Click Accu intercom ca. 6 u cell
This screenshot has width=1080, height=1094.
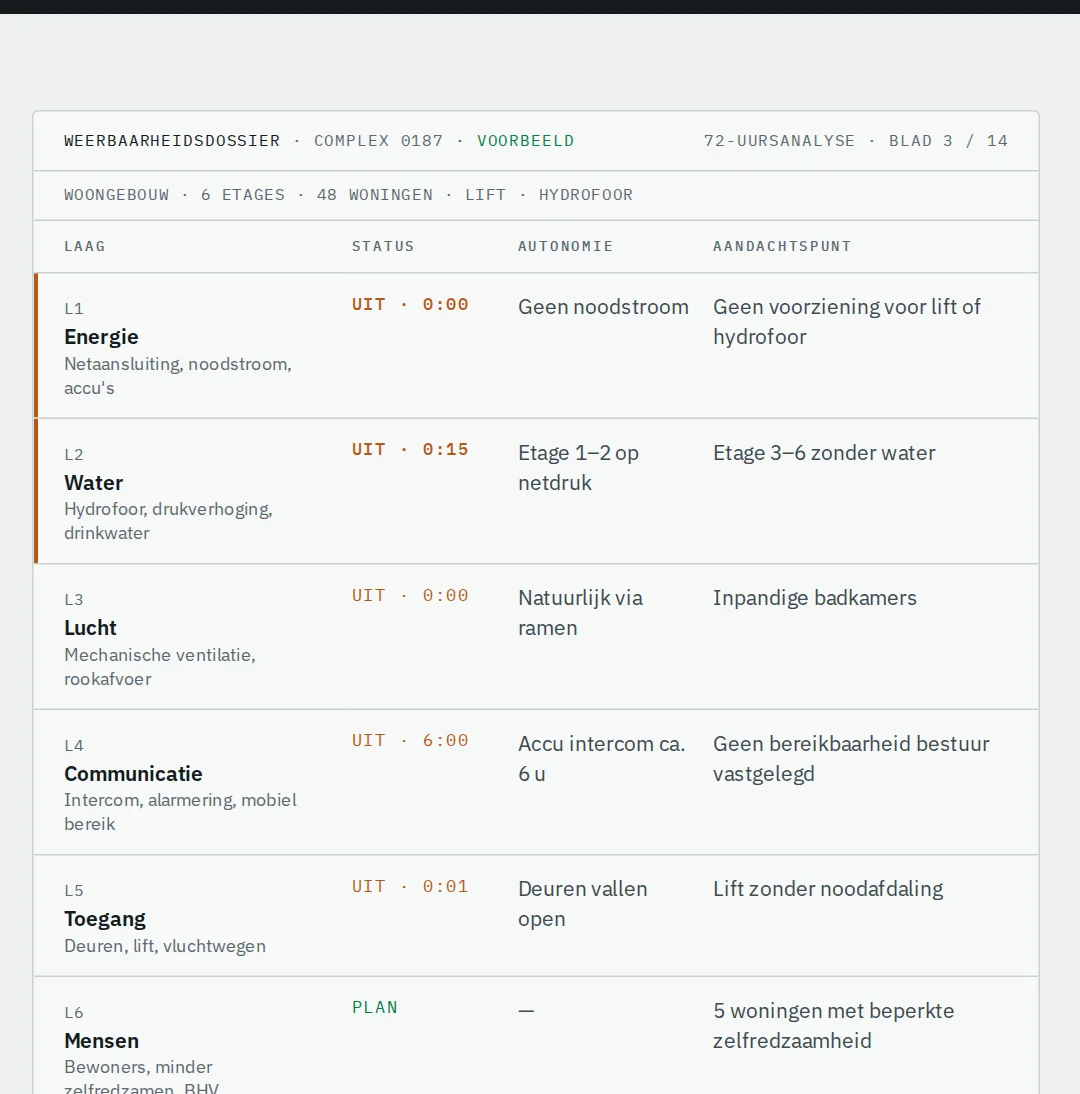pos(601,758)
